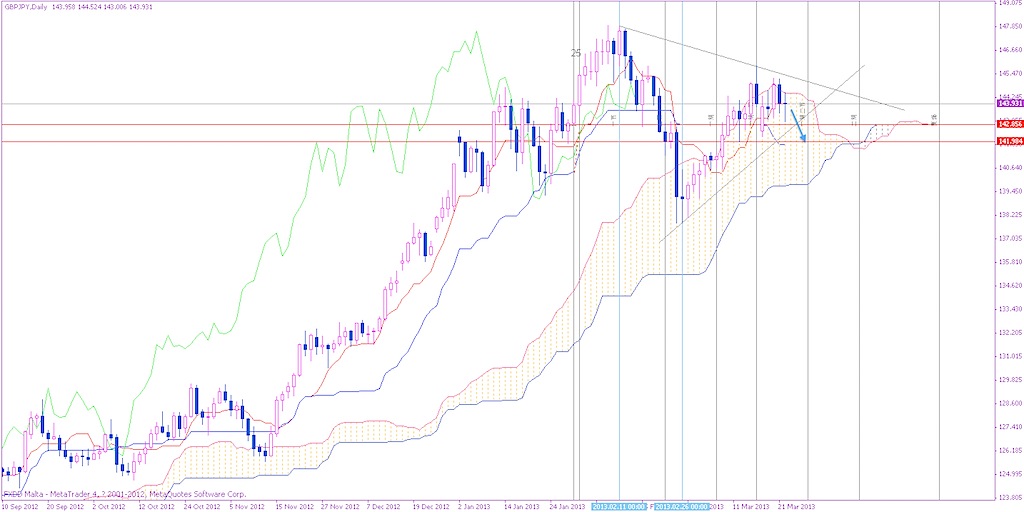Click the 10 Sep 2012 date label
The image size is (1024, 512).
22,507
